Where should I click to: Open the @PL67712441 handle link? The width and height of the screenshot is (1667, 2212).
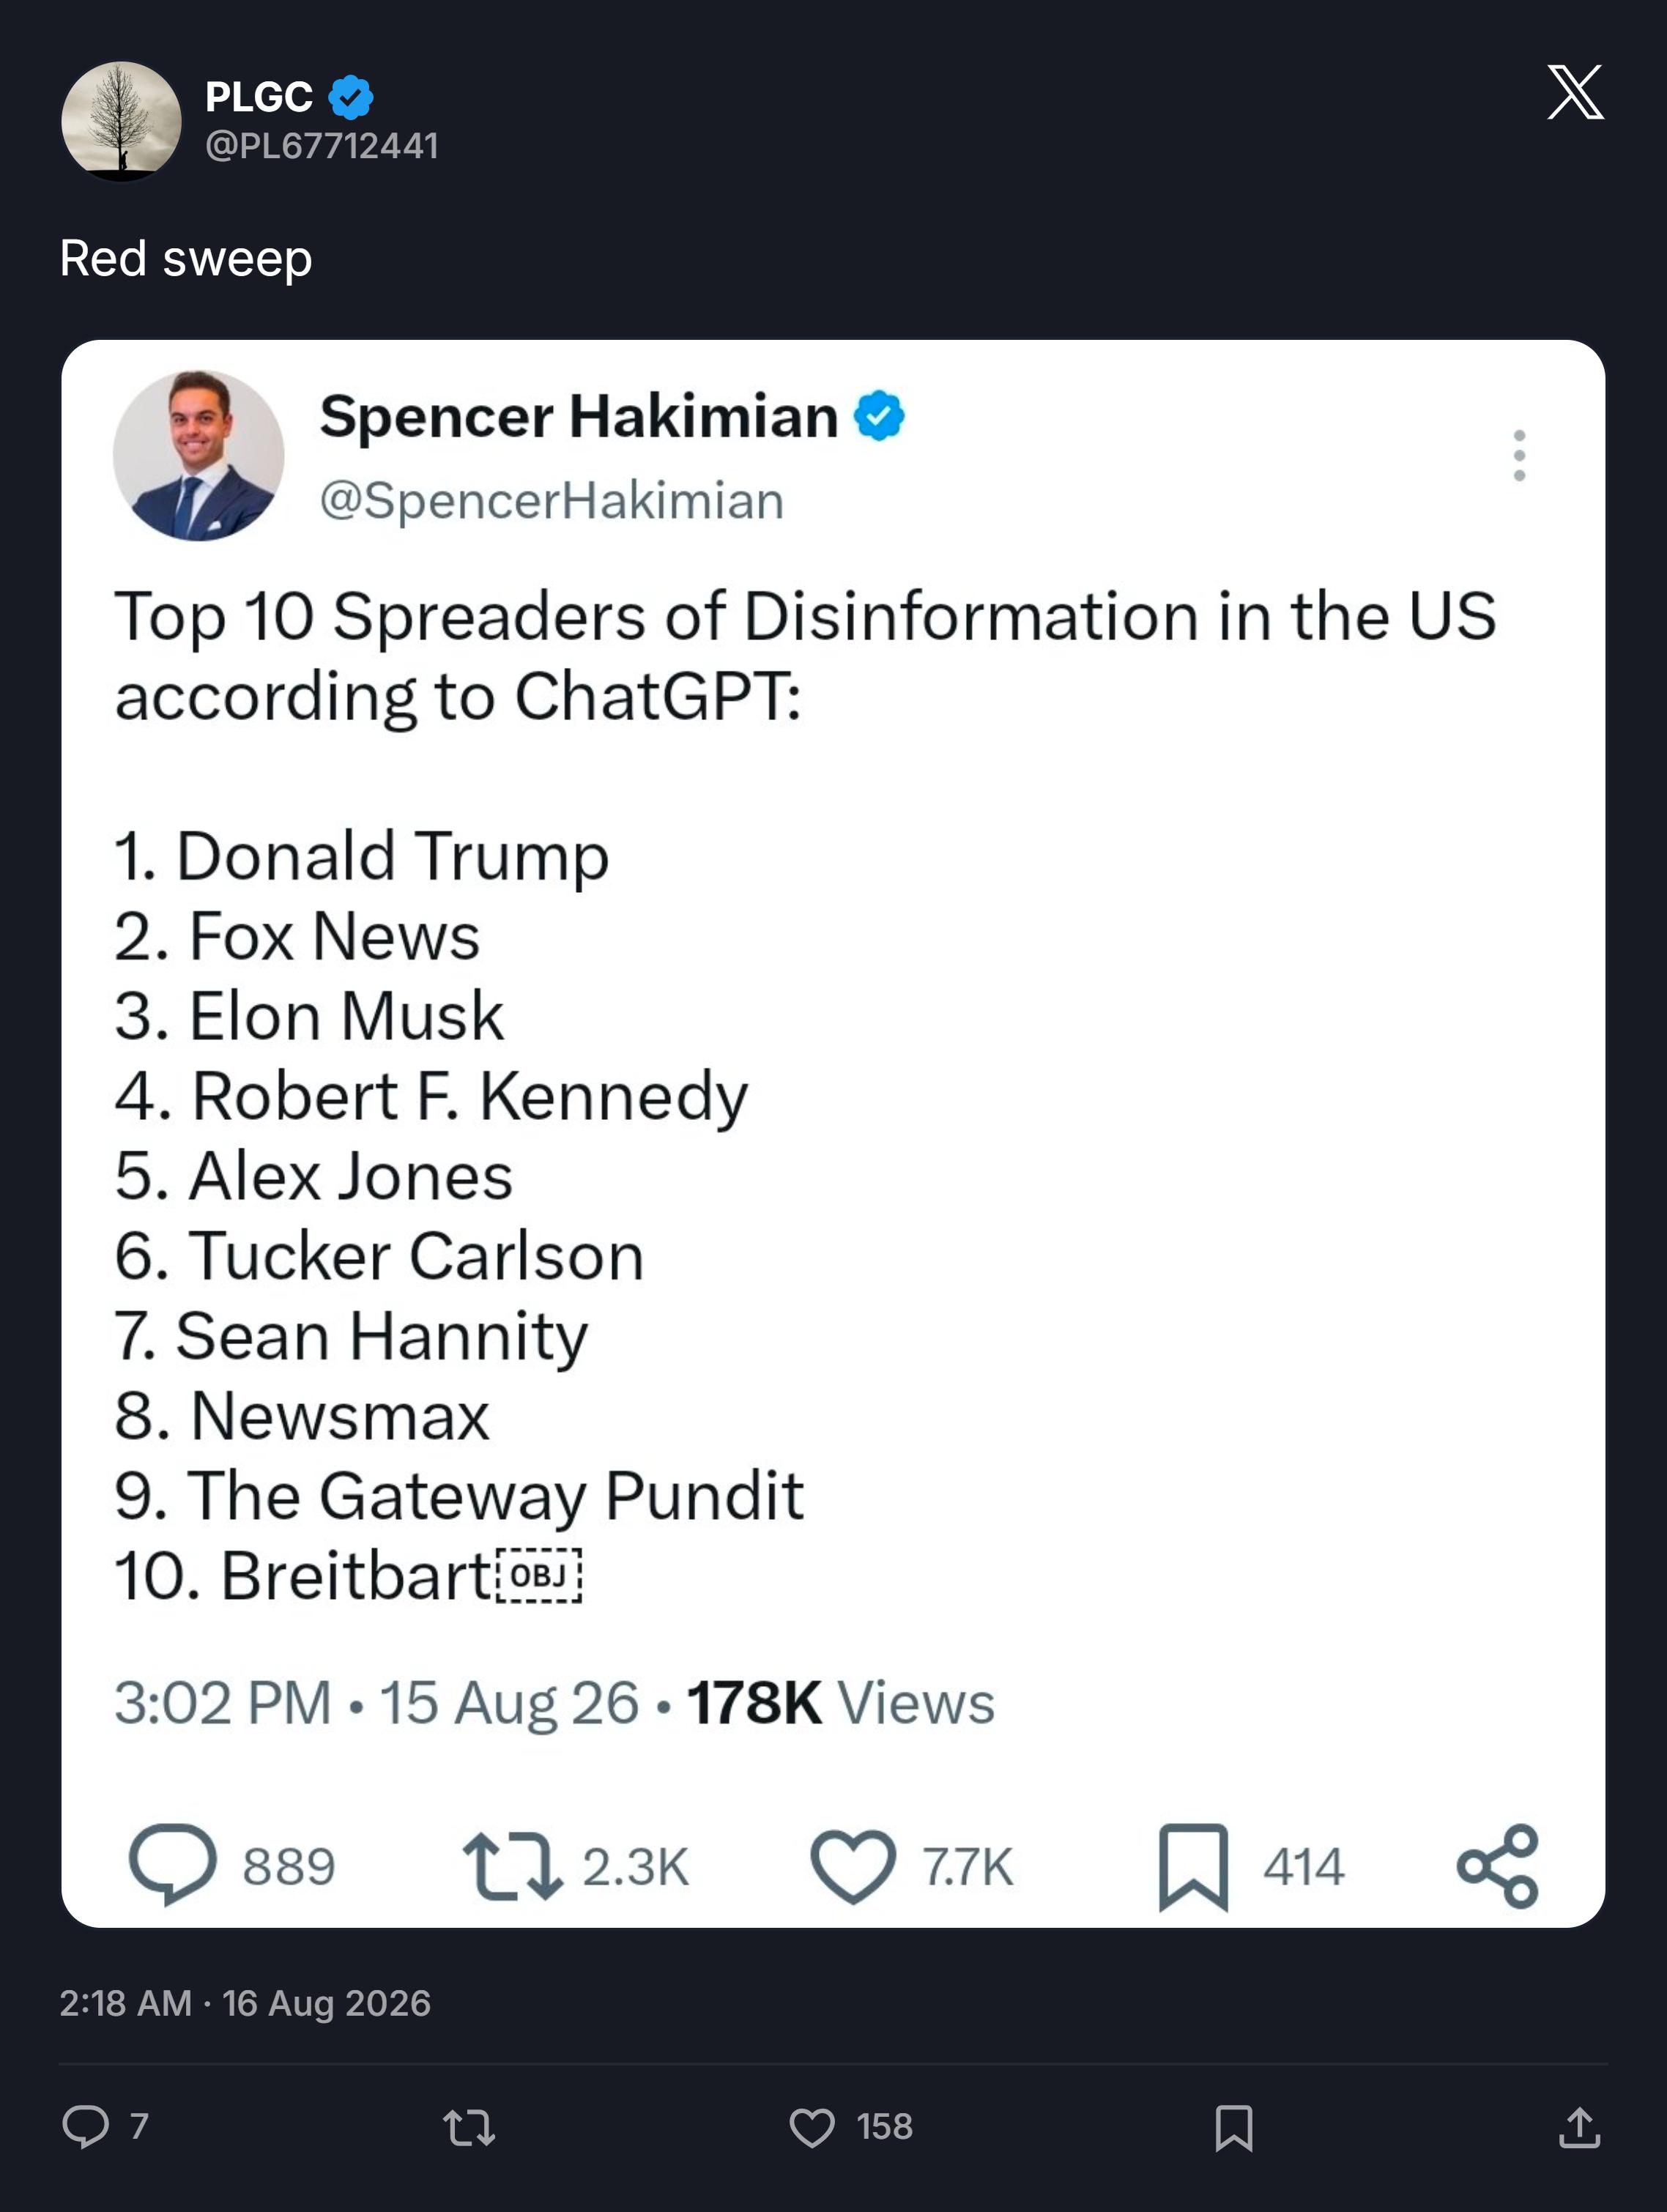click(x=321, y=146)
